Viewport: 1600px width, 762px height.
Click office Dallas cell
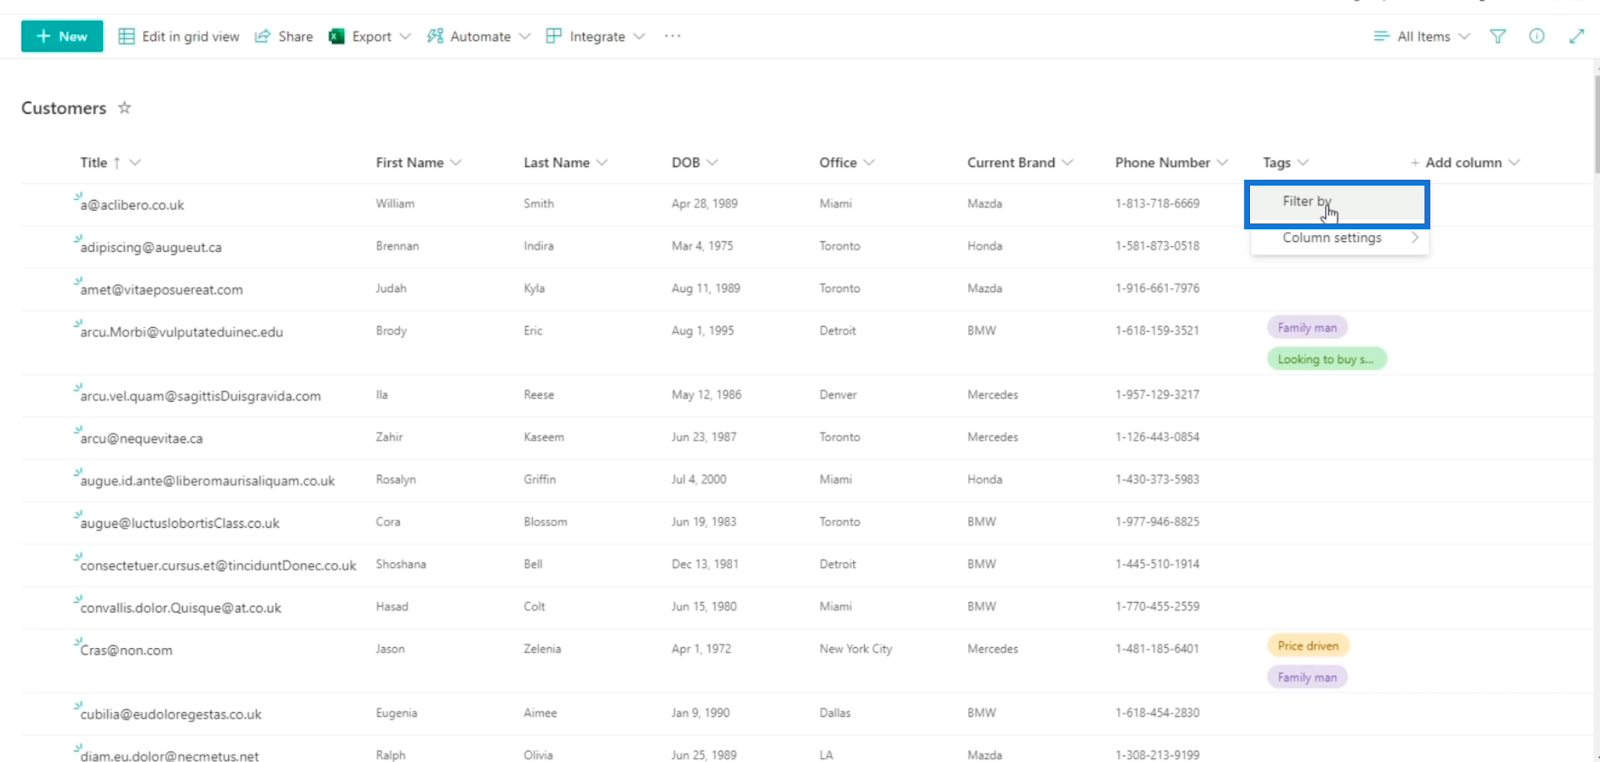tap(835, 713)
